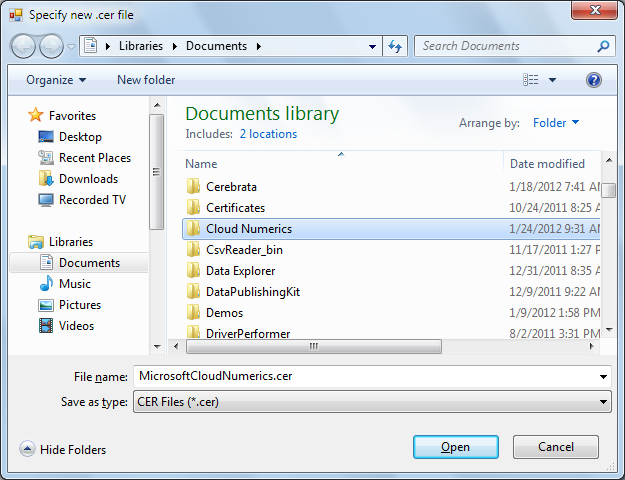Click the Cancel button
Image resolution: width=625 pixels, height=480 pixels.
tap(556, 447)
